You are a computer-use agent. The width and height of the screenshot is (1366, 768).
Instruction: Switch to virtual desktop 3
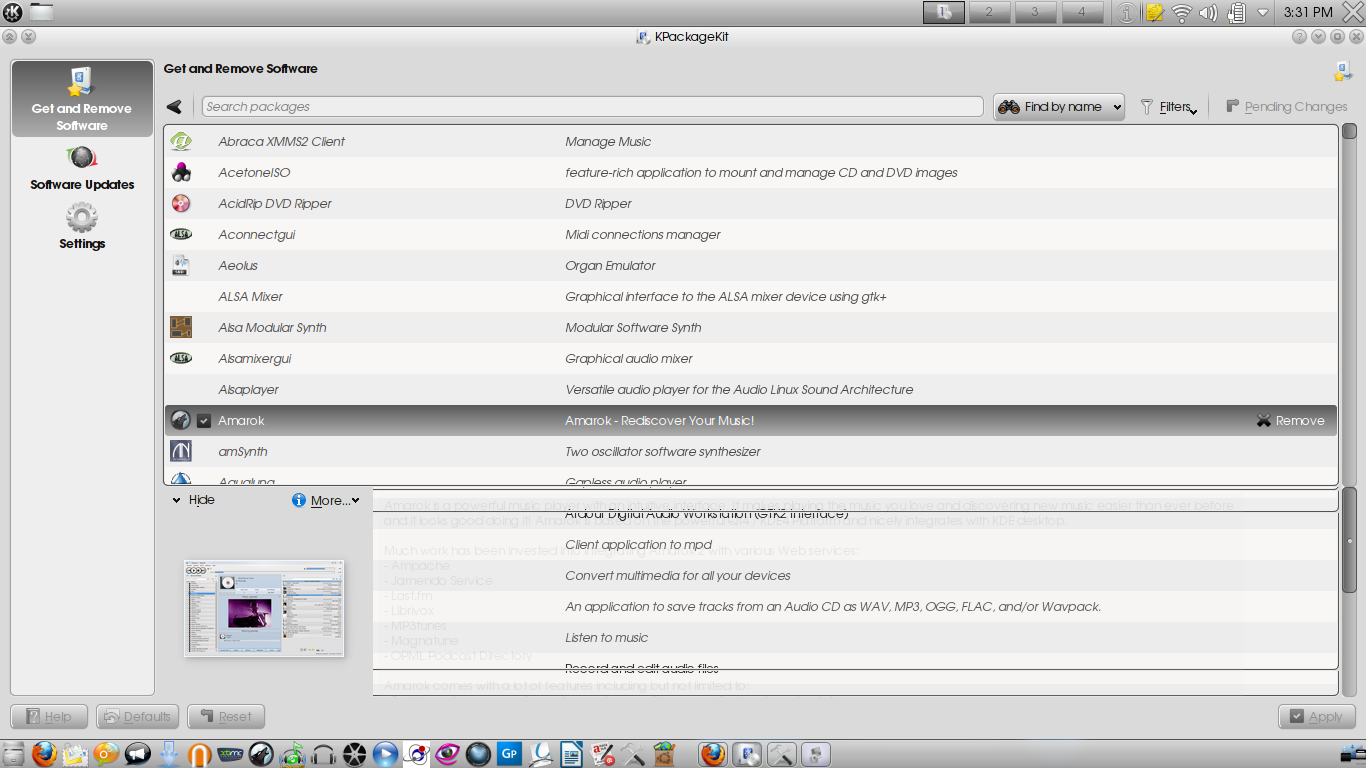click(1035, 12)
